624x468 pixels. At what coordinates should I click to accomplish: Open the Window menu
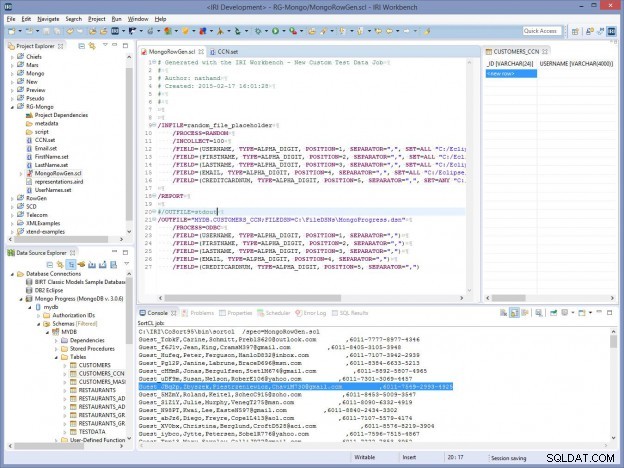138,19
